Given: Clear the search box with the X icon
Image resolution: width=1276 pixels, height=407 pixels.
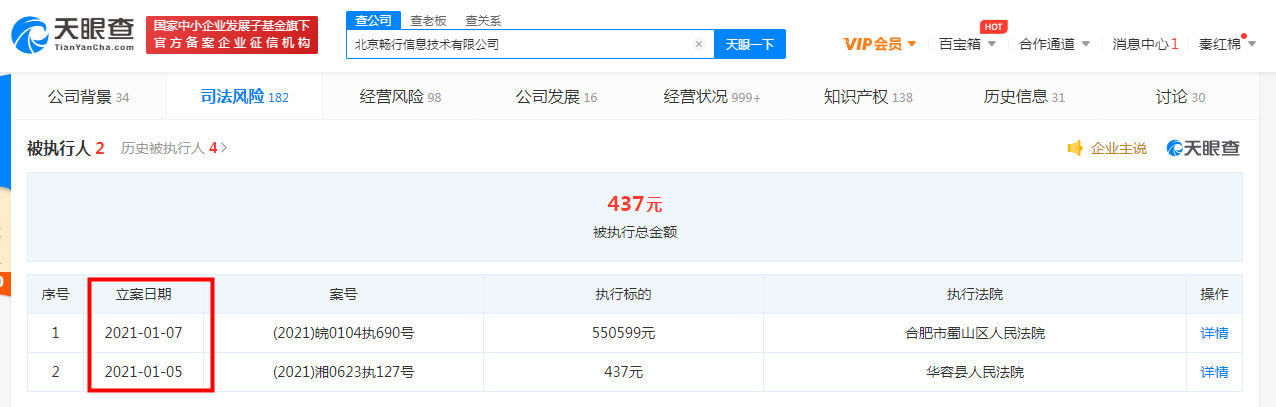Looking at the screenshot, I should click(x=699, y=44).
